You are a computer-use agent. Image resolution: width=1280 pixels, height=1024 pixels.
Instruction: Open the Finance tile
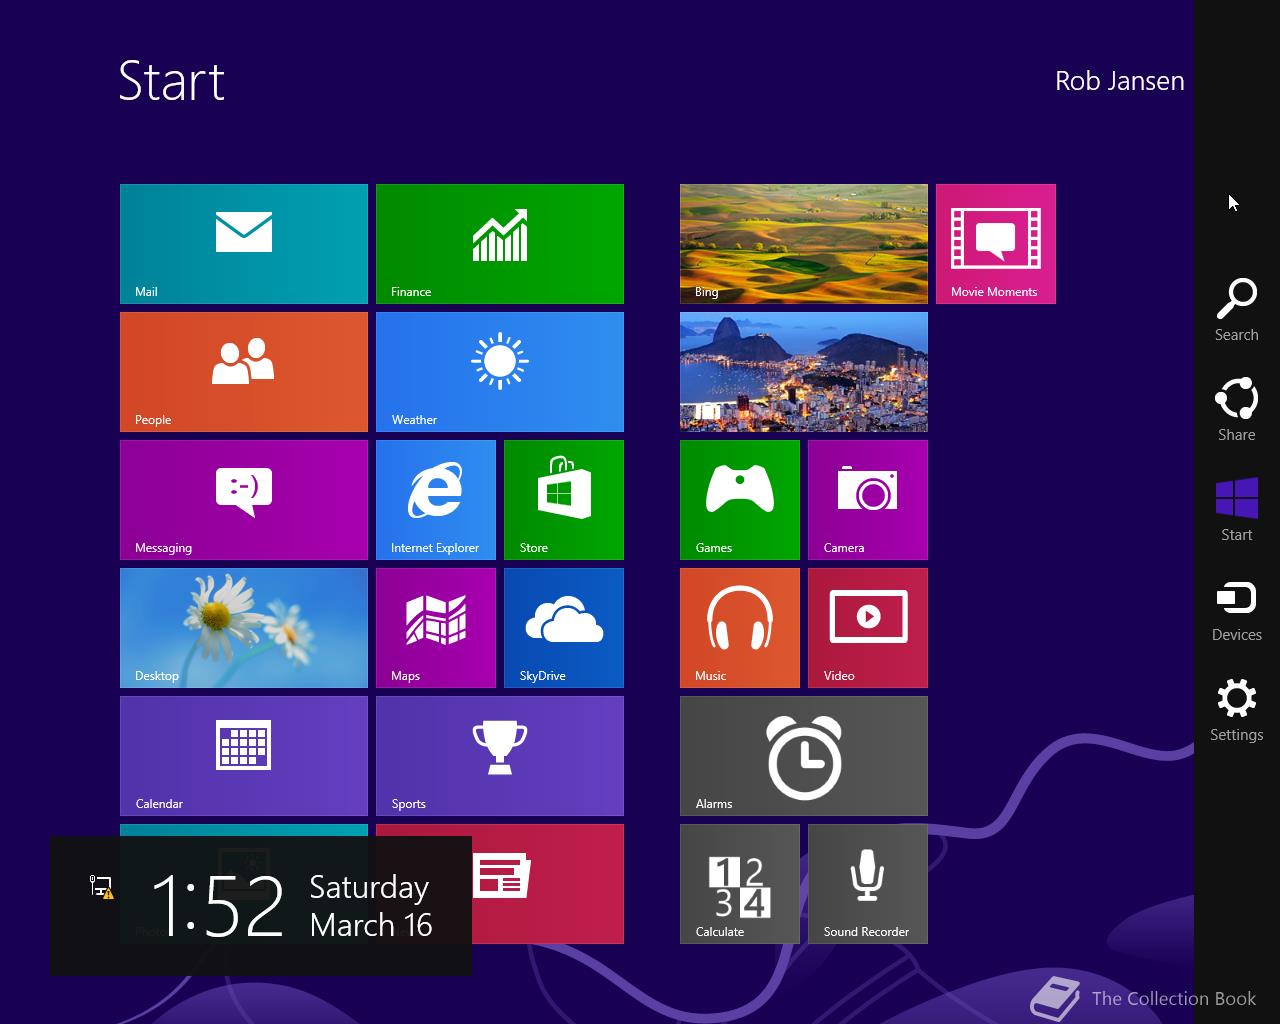click(x=500, y=244)
